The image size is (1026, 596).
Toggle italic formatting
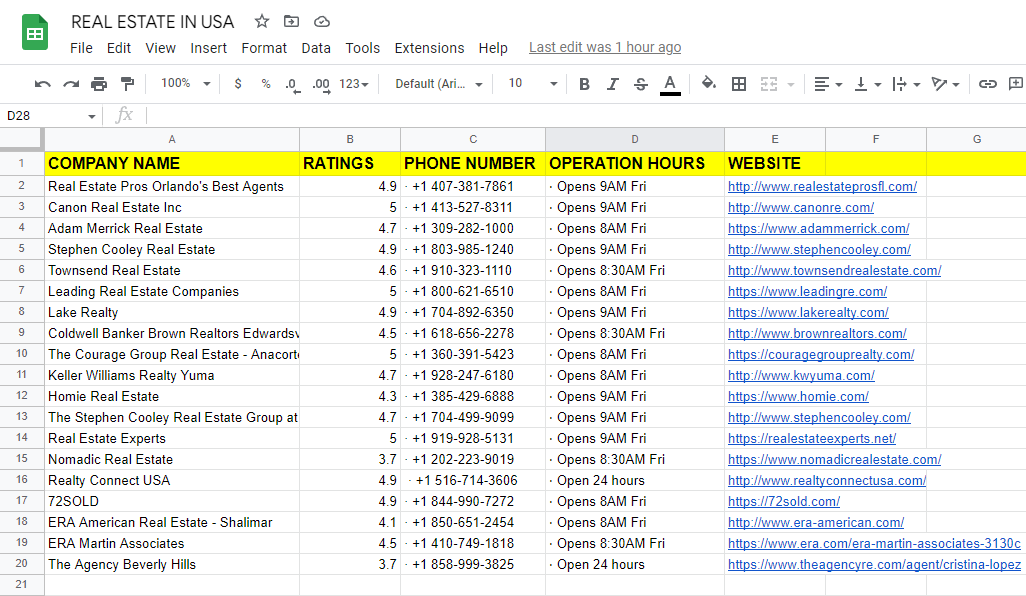(612, 84)
